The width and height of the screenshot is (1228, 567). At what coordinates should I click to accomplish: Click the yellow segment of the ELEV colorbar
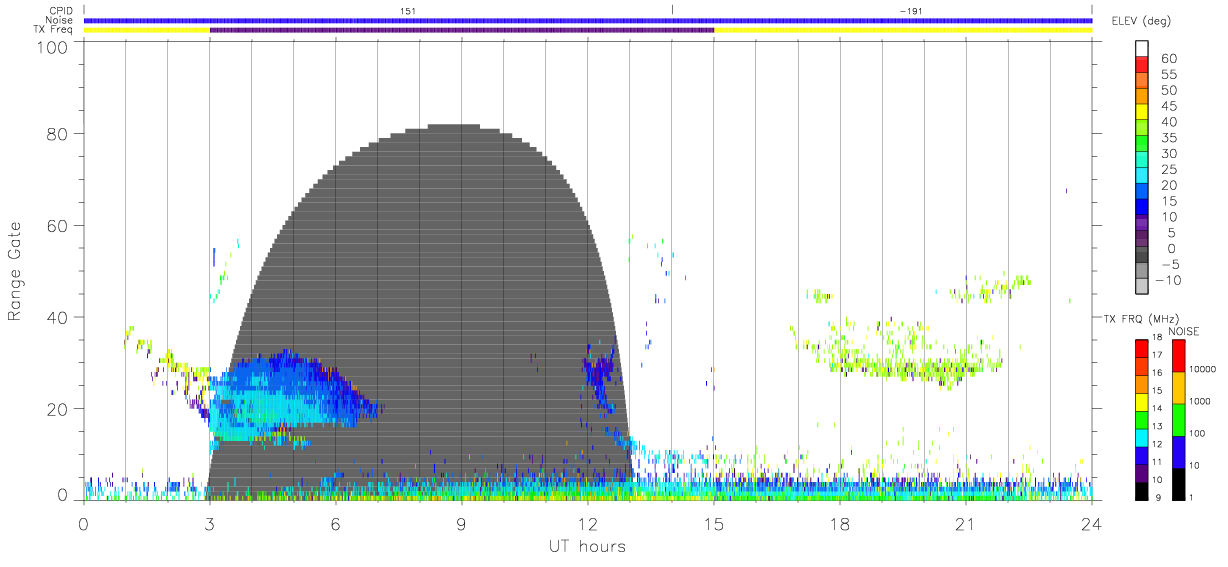(x=1142, y=113)
